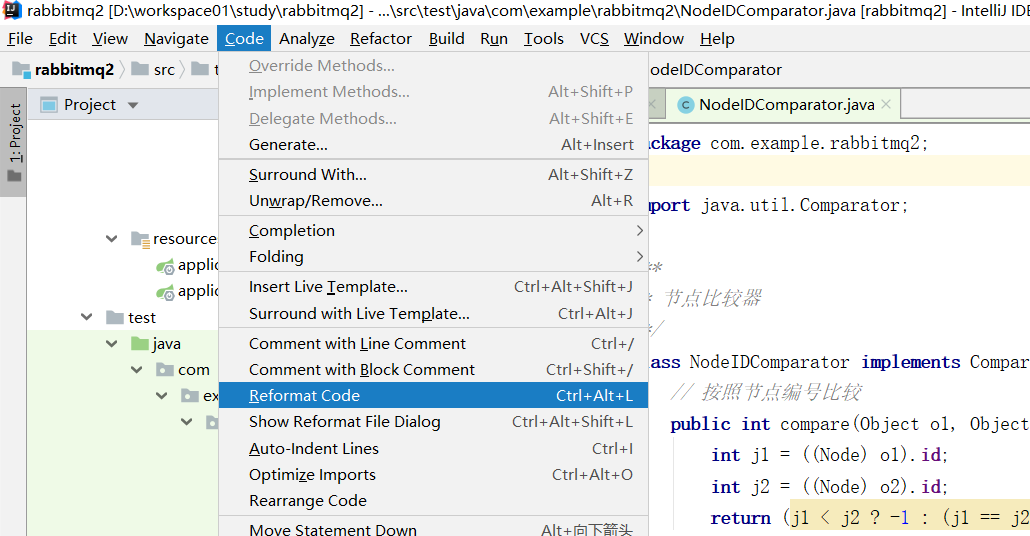1030x536 pixels.
Task: Click the resources folder icon
Action: coord(140,239)
